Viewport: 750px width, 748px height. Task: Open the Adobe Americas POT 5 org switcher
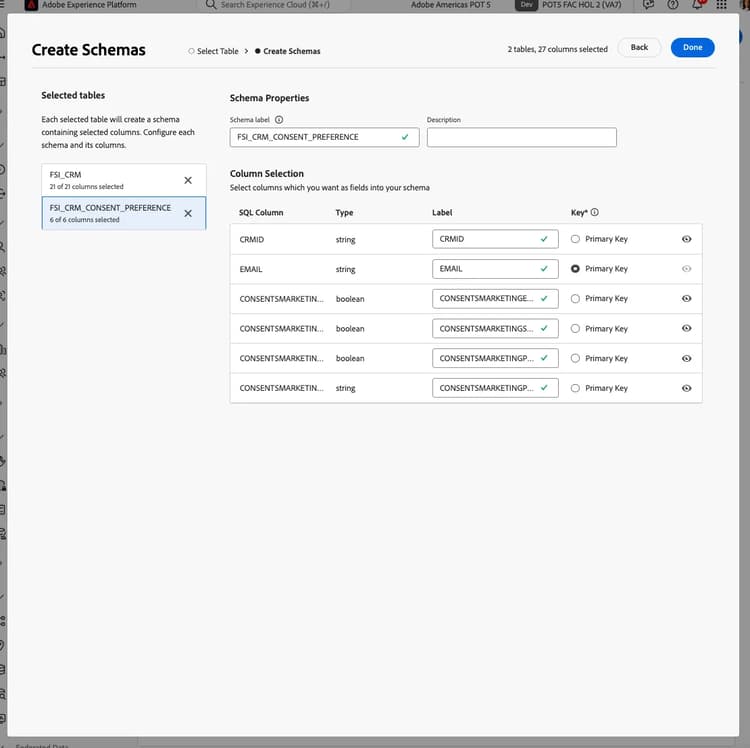click(451, 5)
